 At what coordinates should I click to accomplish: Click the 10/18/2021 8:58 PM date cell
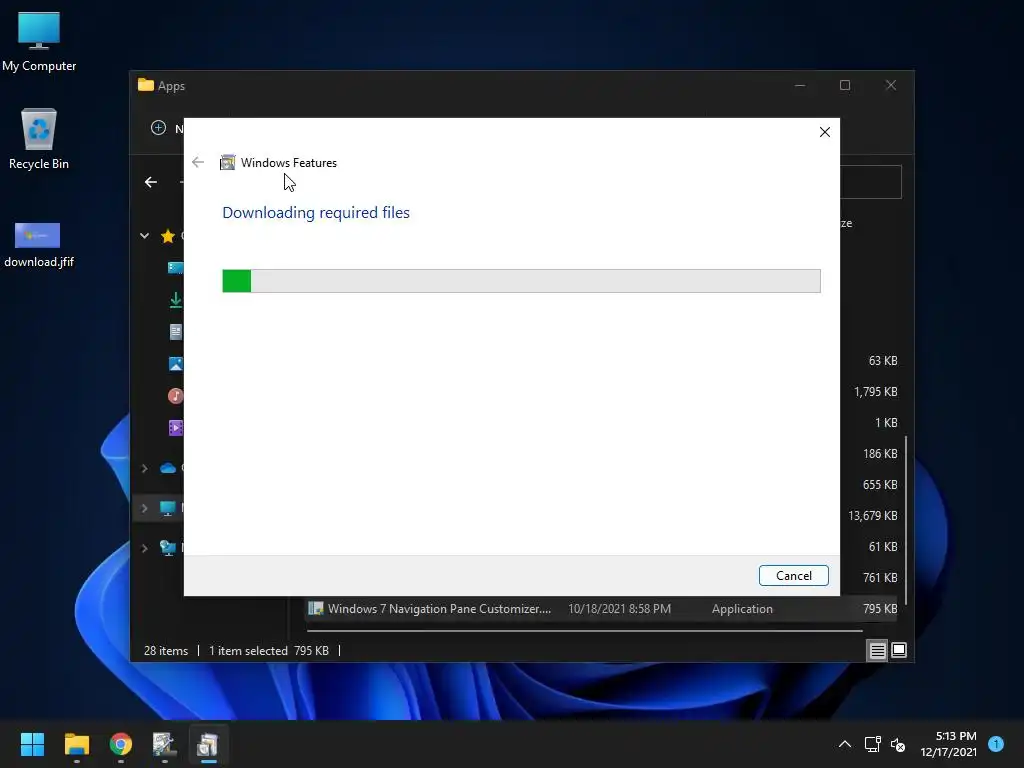(x=619, y=609)
